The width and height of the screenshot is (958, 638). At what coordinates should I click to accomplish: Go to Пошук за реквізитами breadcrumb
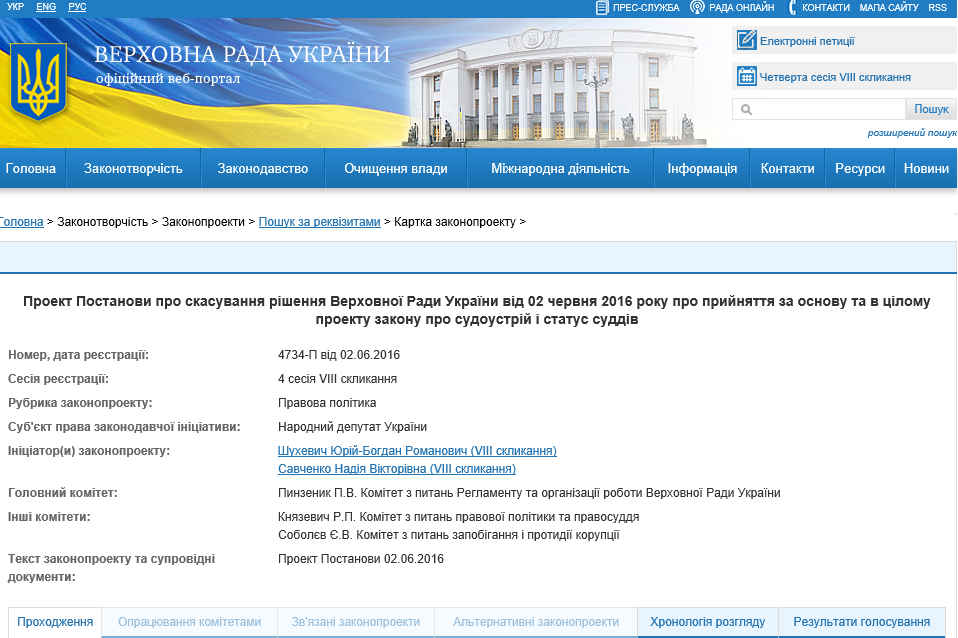click(319, 222)
